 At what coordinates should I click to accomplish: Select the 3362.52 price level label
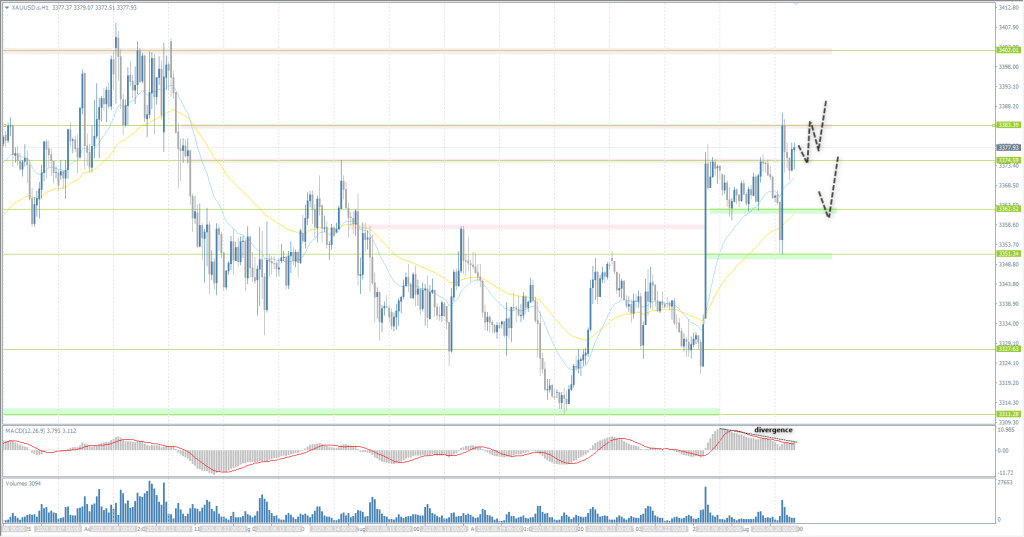point(1007,209)
